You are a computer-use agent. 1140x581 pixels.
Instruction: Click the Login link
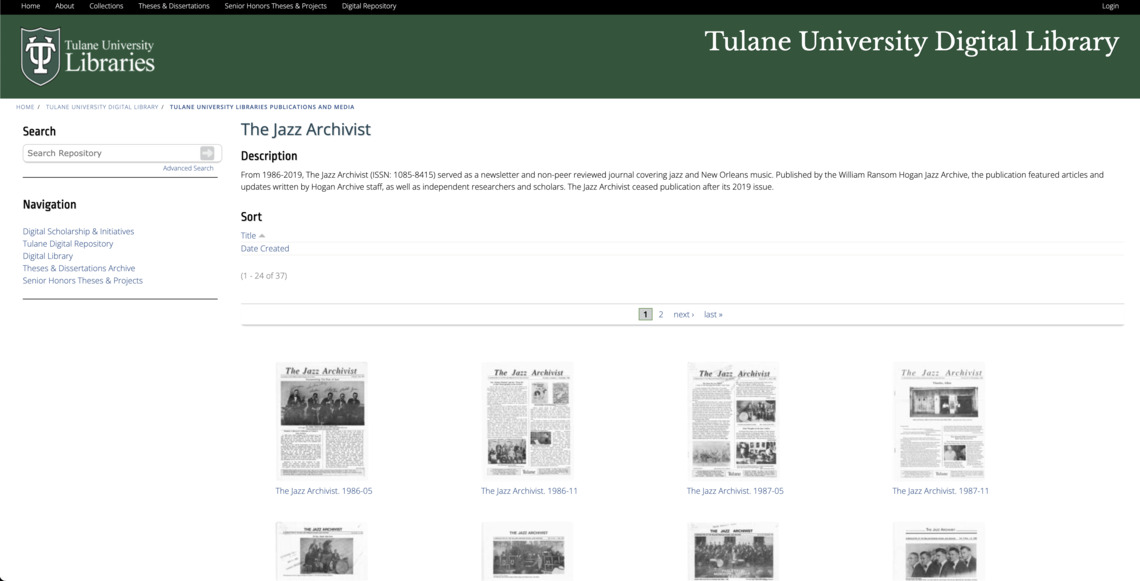click(x=1110, y=6)
